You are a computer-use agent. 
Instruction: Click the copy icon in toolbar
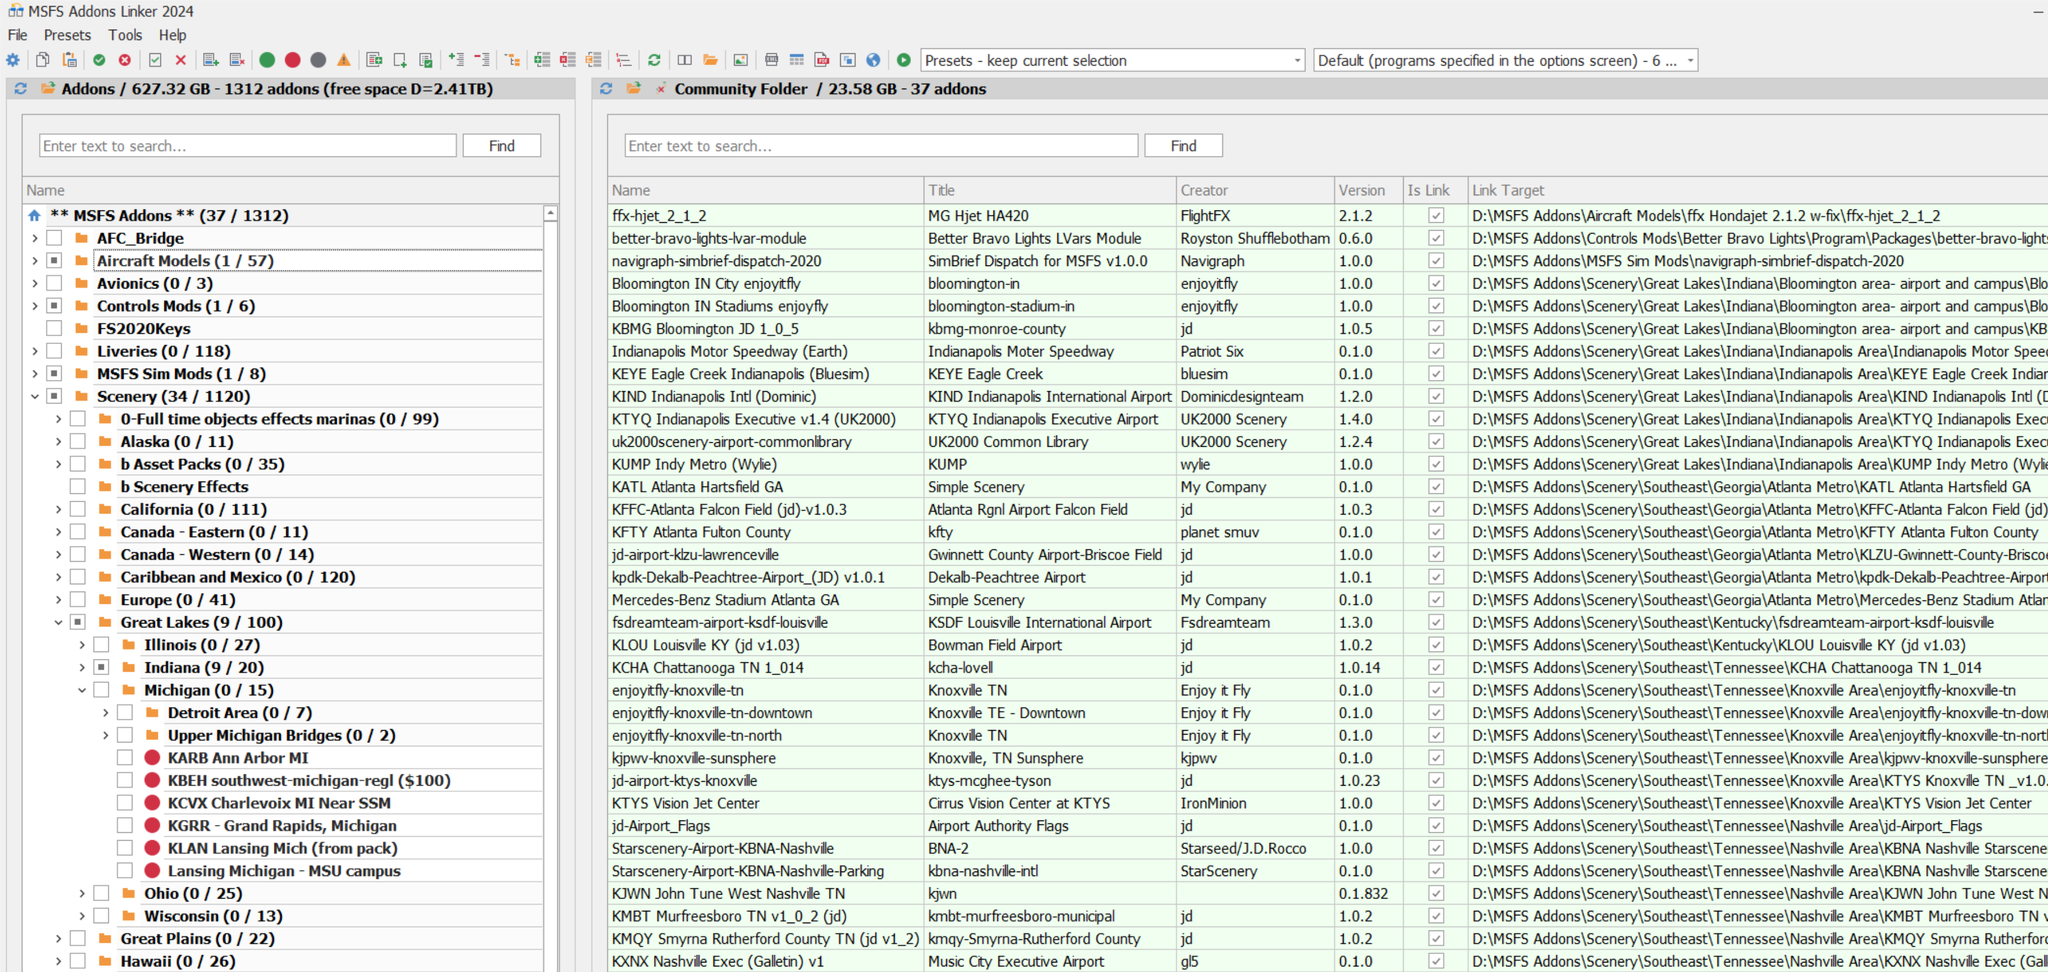tap(43, 60)
